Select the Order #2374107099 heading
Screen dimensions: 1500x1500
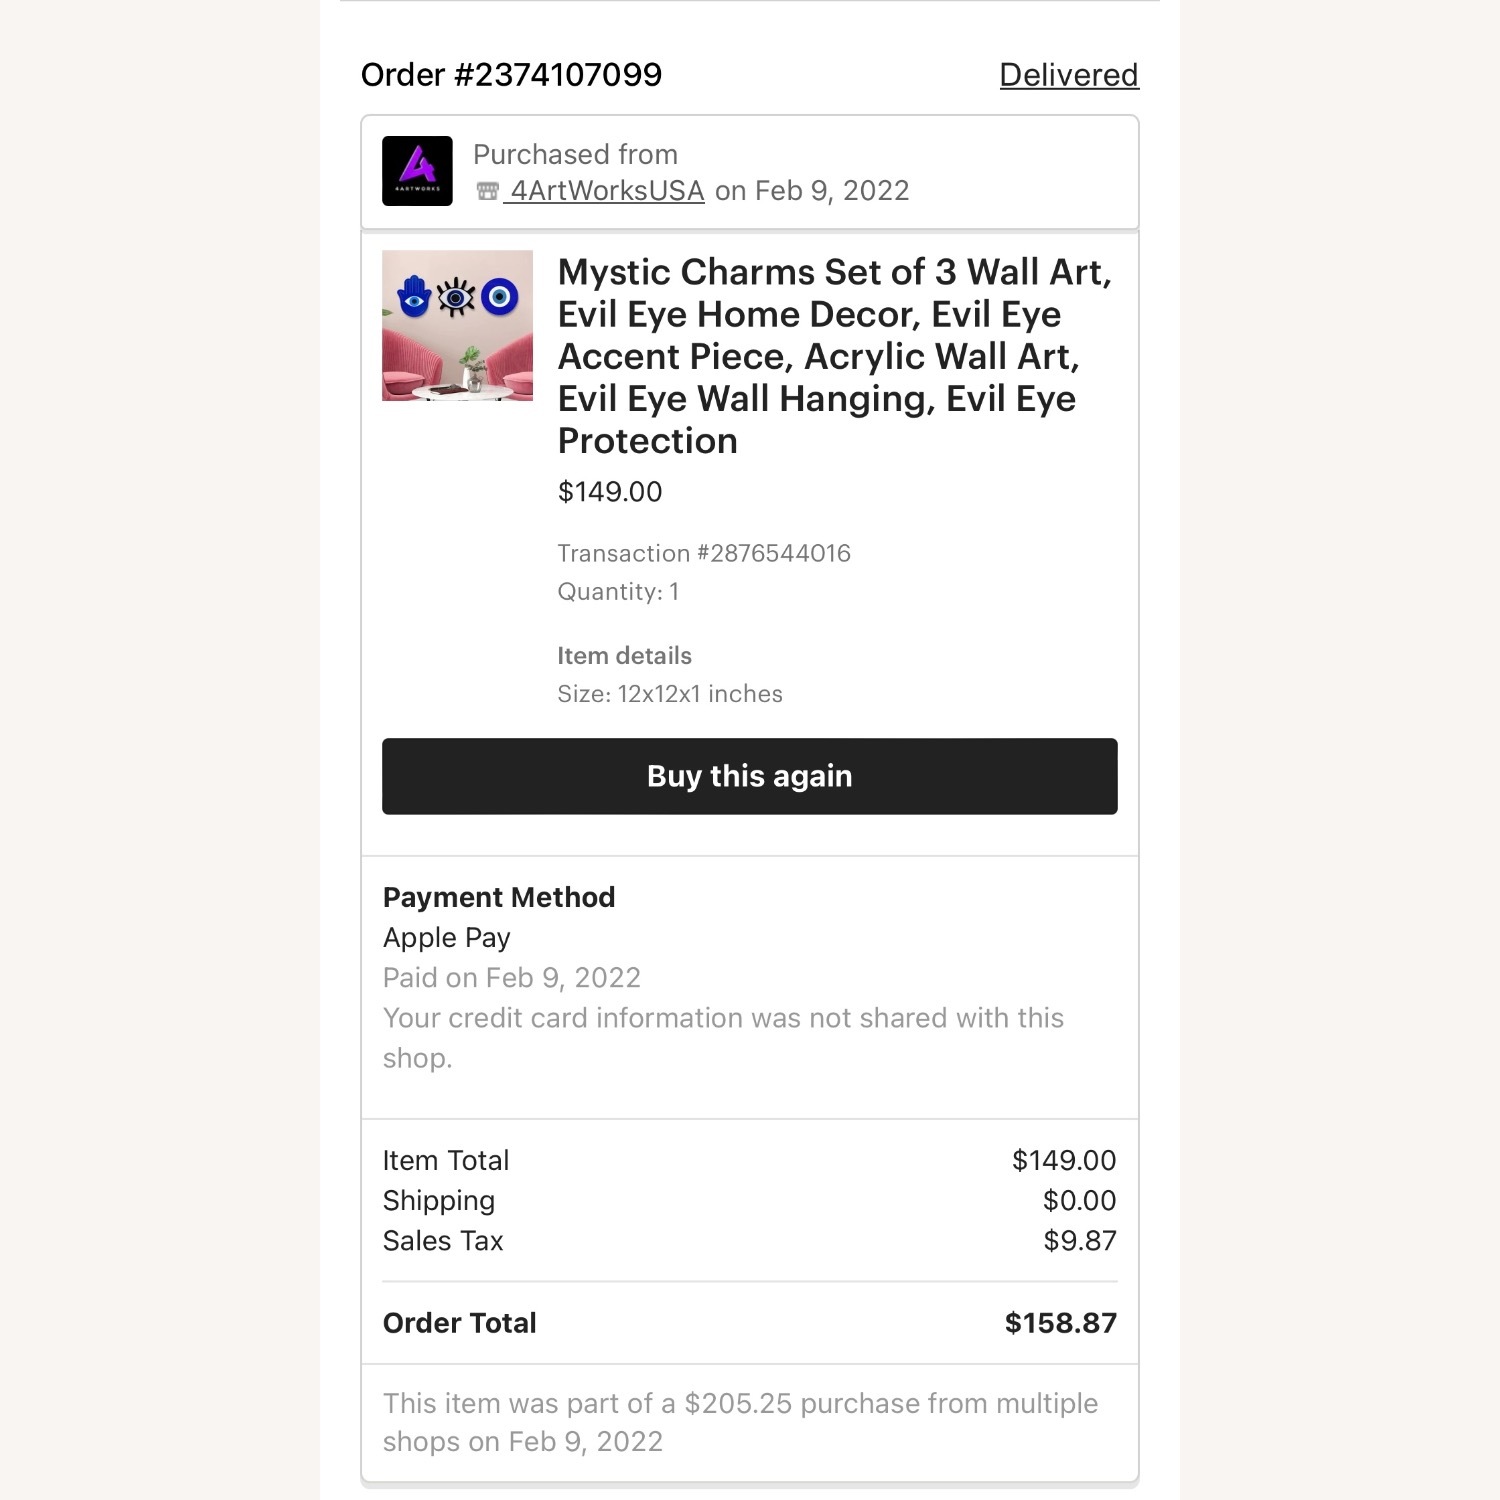point(511,75)
